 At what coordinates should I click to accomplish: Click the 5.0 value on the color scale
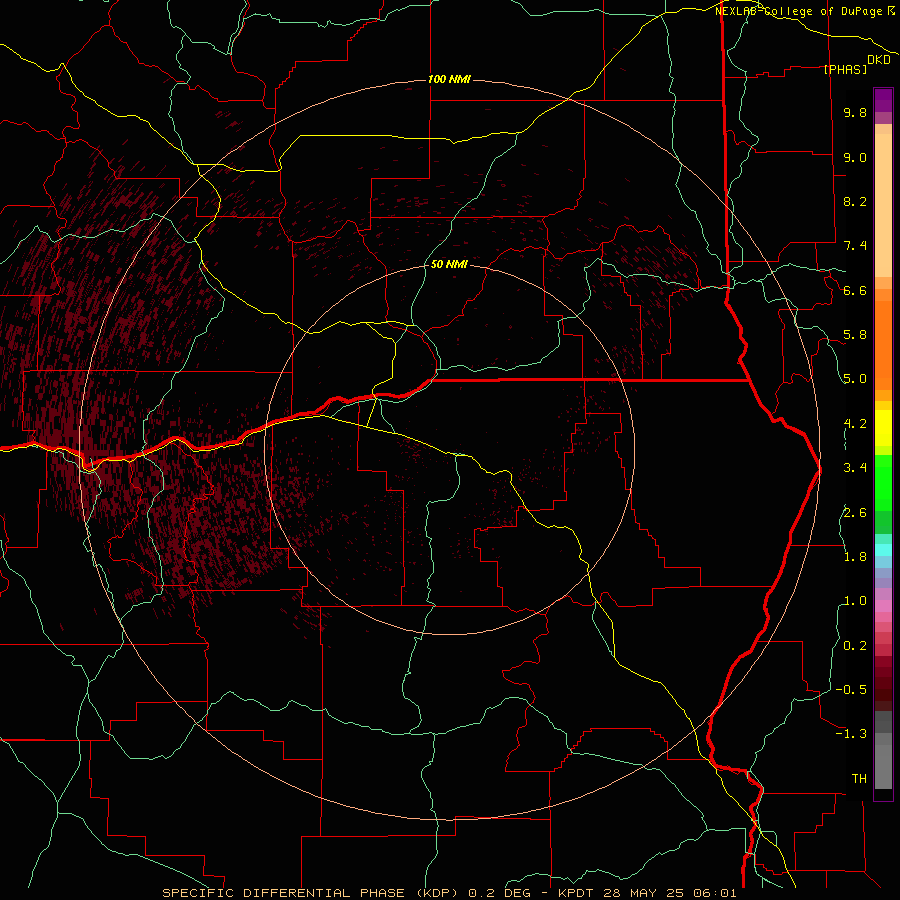855,379
